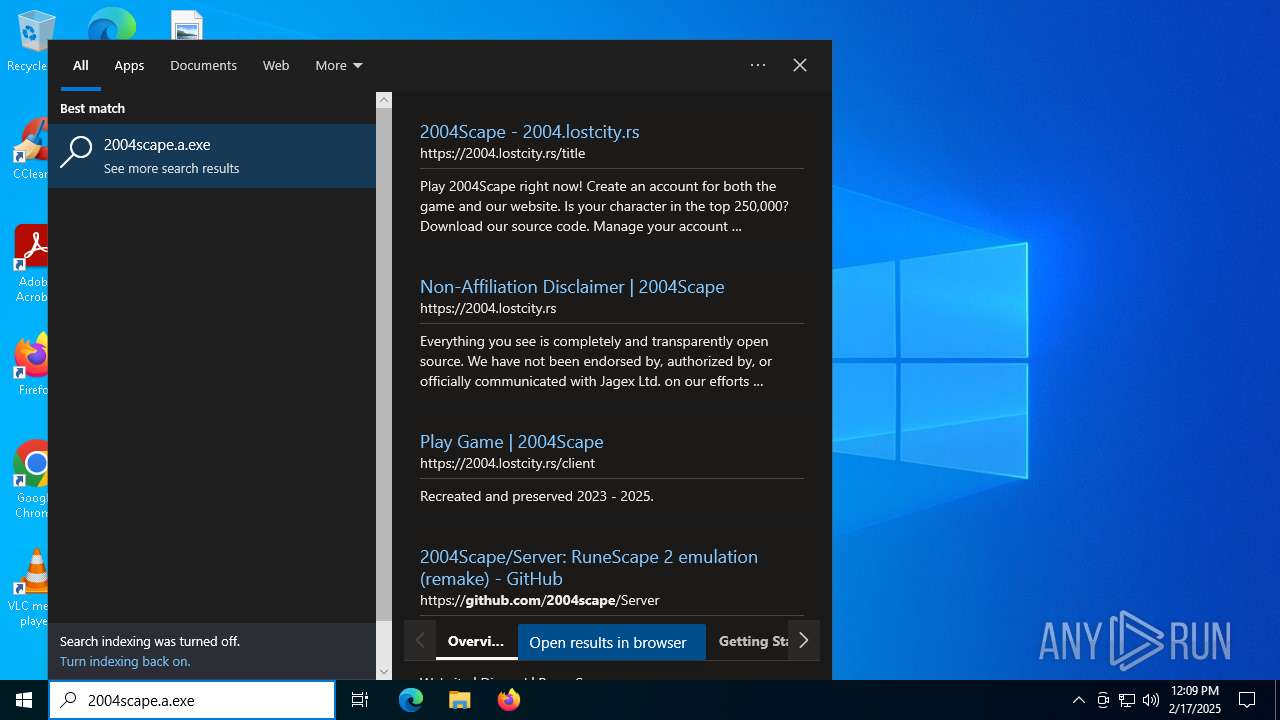Select the Recycle Bin desktop icon
The height and width of the screenshot is (720, 1280).
point(30,41)
